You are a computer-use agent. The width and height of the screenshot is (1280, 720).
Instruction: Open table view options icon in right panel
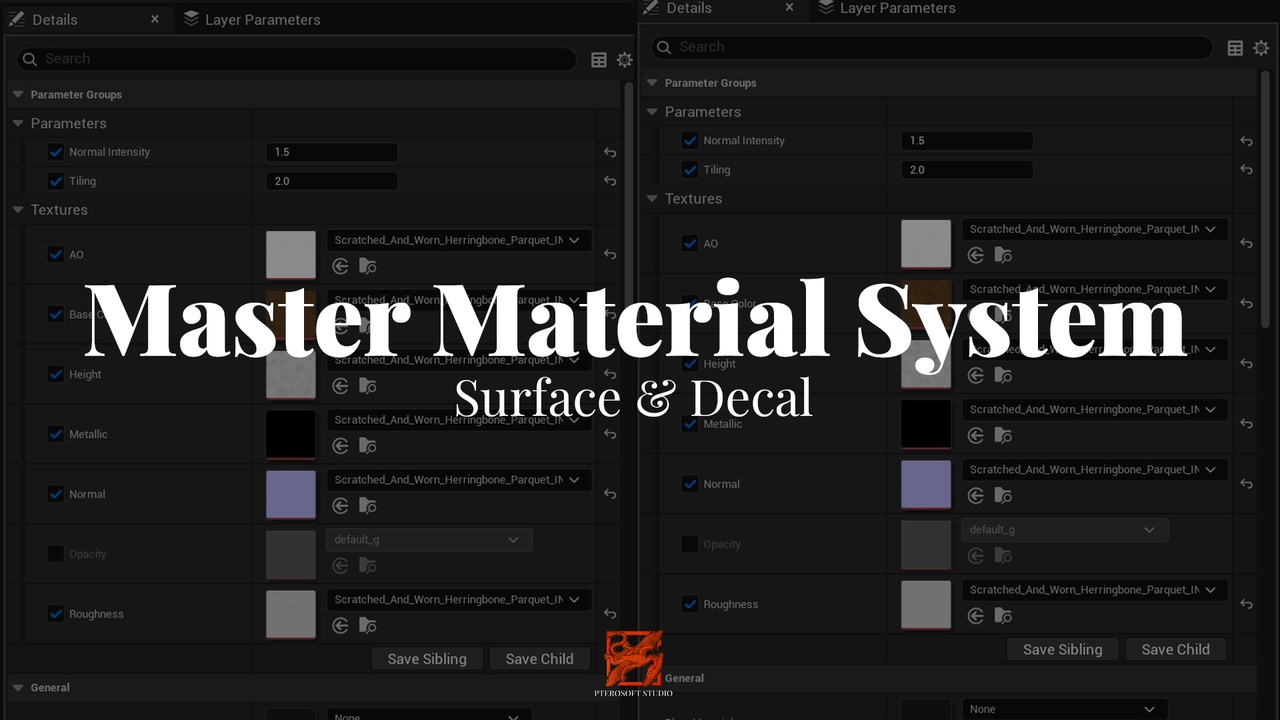[1235, 48]
